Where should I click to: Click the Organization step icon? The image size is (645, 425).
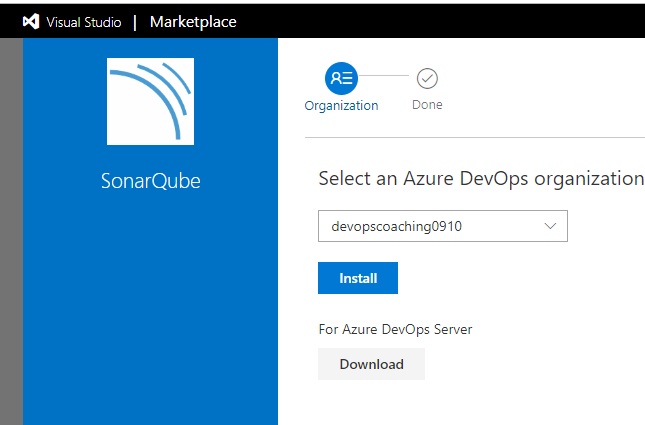click(x=341, y=77)
